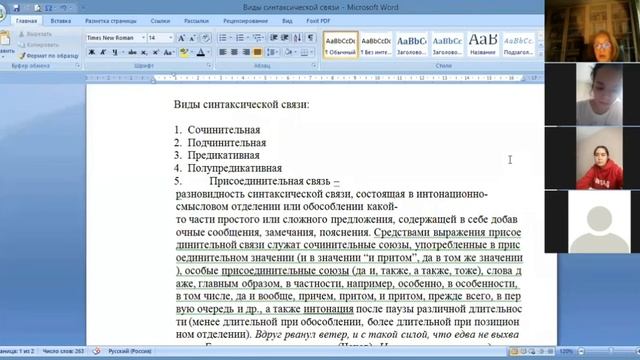
Task: Open the Разметка страницы tab
Action: pos(111,21)
